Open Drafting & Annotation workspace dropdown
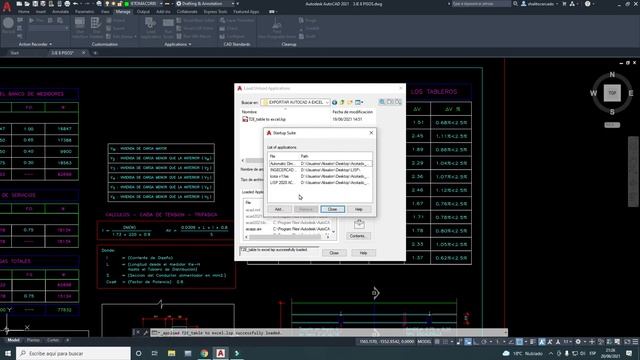 tap(207, 4)
